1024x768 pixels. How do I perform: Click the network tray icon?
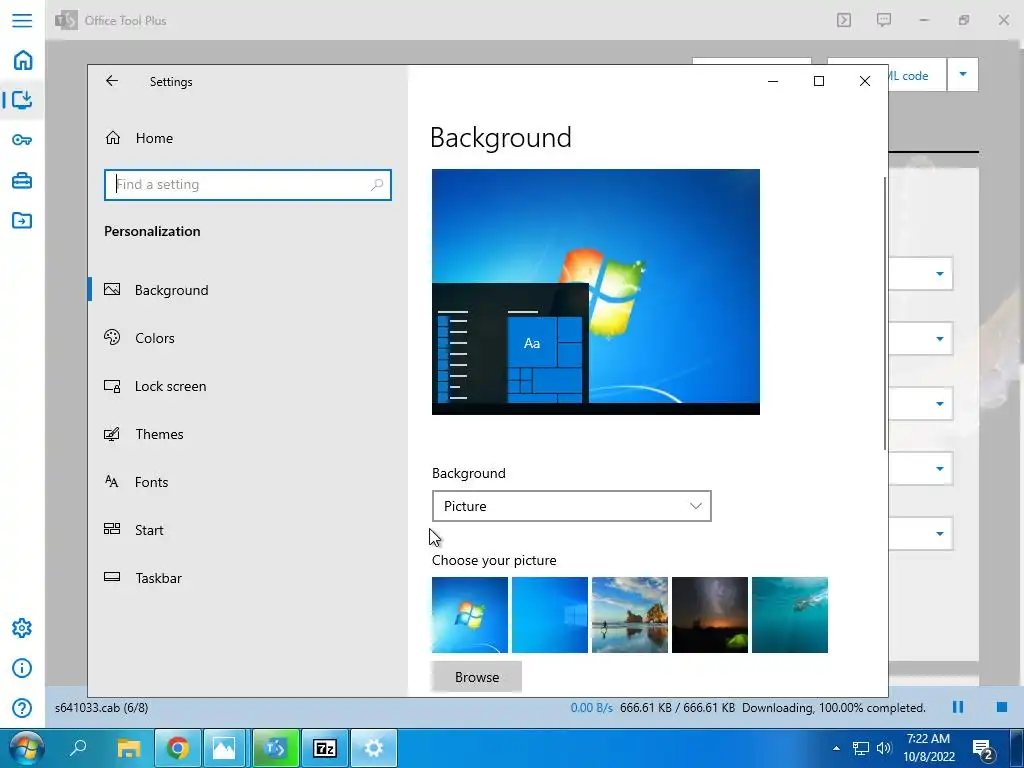click(861, 748)
